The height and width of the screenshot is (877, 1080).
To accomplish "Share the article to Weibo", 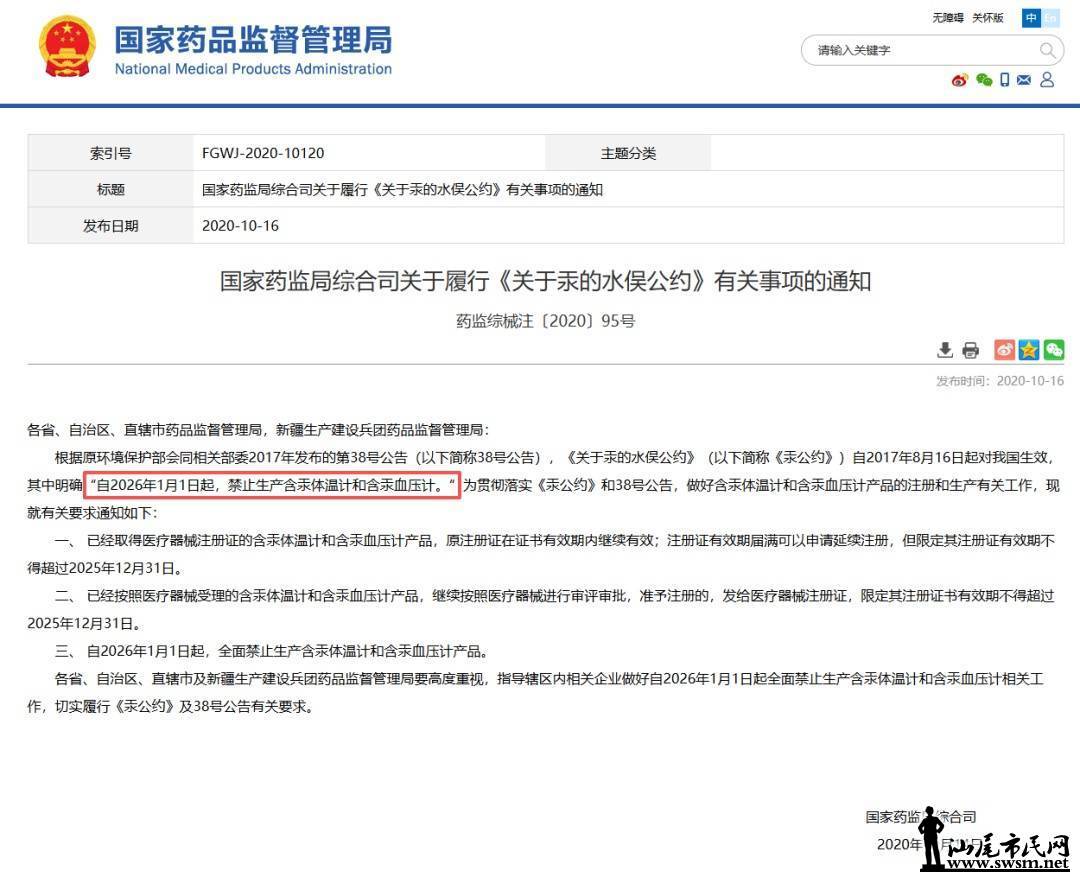I will click(x=1004, y=350).
